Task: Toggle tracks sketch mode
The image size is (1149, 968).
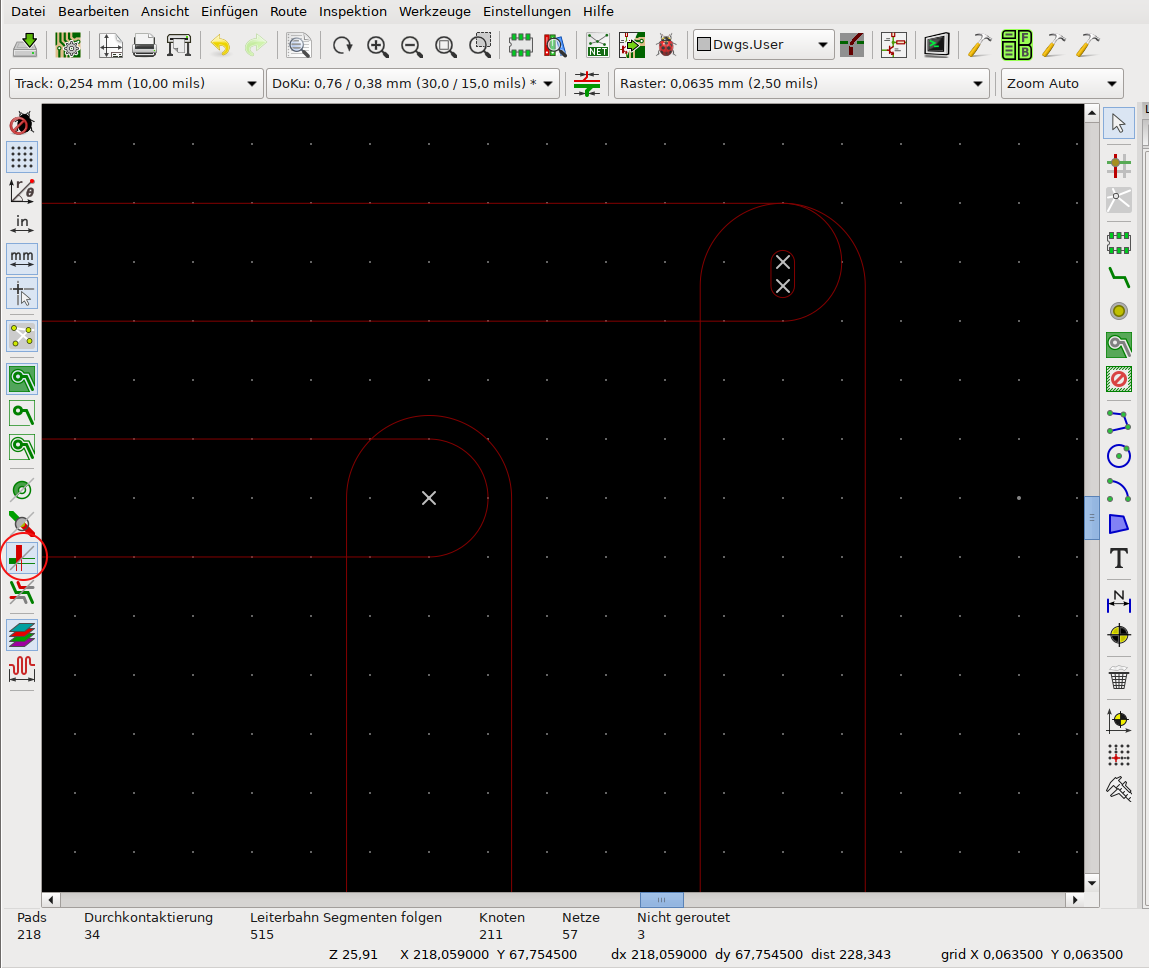Action: [22, 524]
